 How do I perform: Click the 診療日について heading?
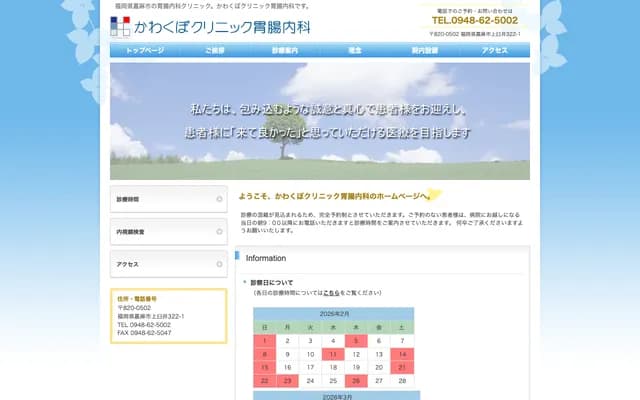(x=272, y=282)
